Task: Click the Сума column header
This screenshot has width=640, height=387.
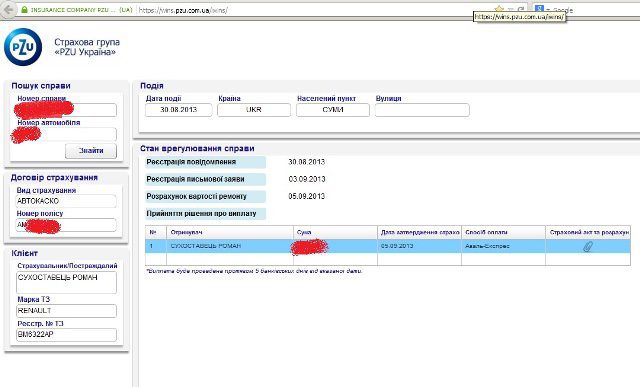Action: pyautogui.click(x=304, y=232)
